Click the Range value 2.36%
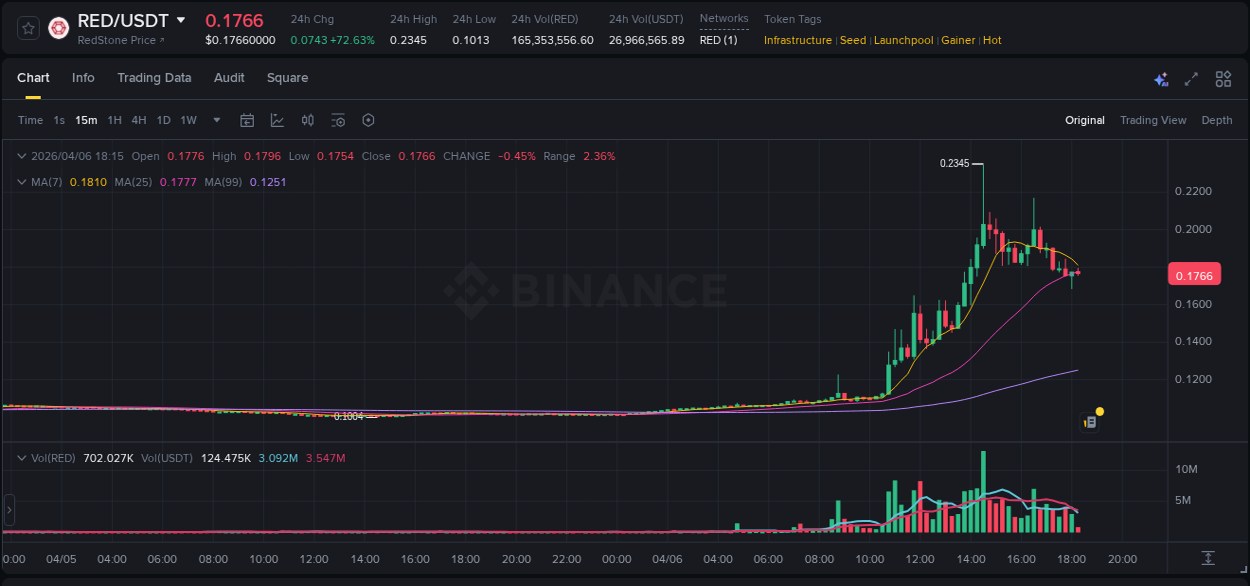This screenshot has height=586, width=1250. coord(599,156)
